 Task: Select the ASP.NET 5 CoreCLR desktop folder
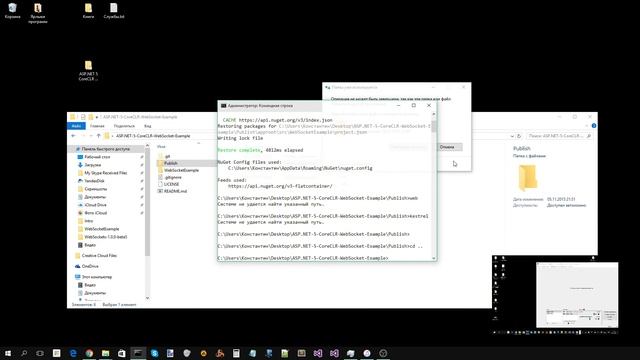pos(88,71)
